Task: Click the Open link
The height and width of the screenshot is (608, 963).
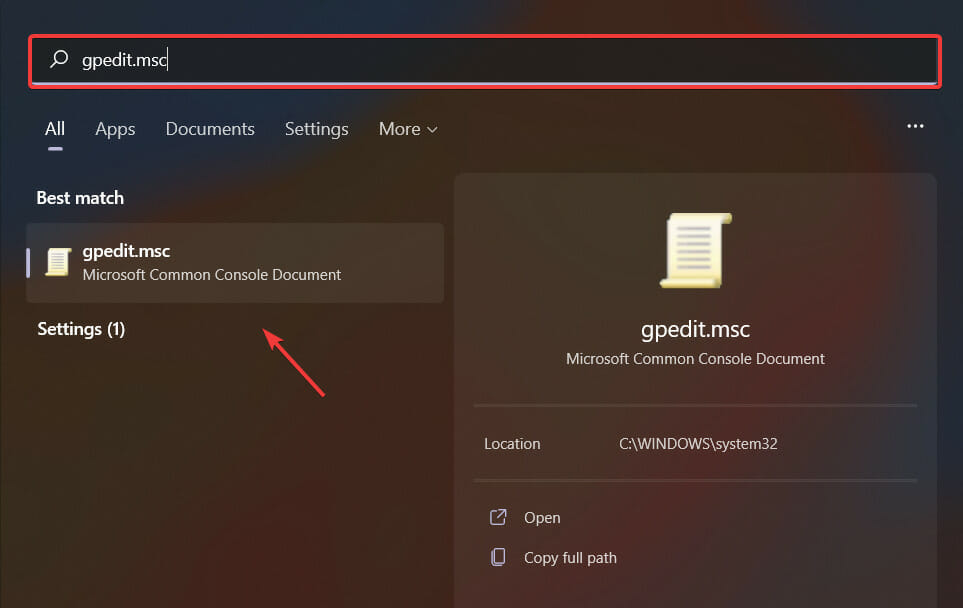Action: click(x=541, y=517)
